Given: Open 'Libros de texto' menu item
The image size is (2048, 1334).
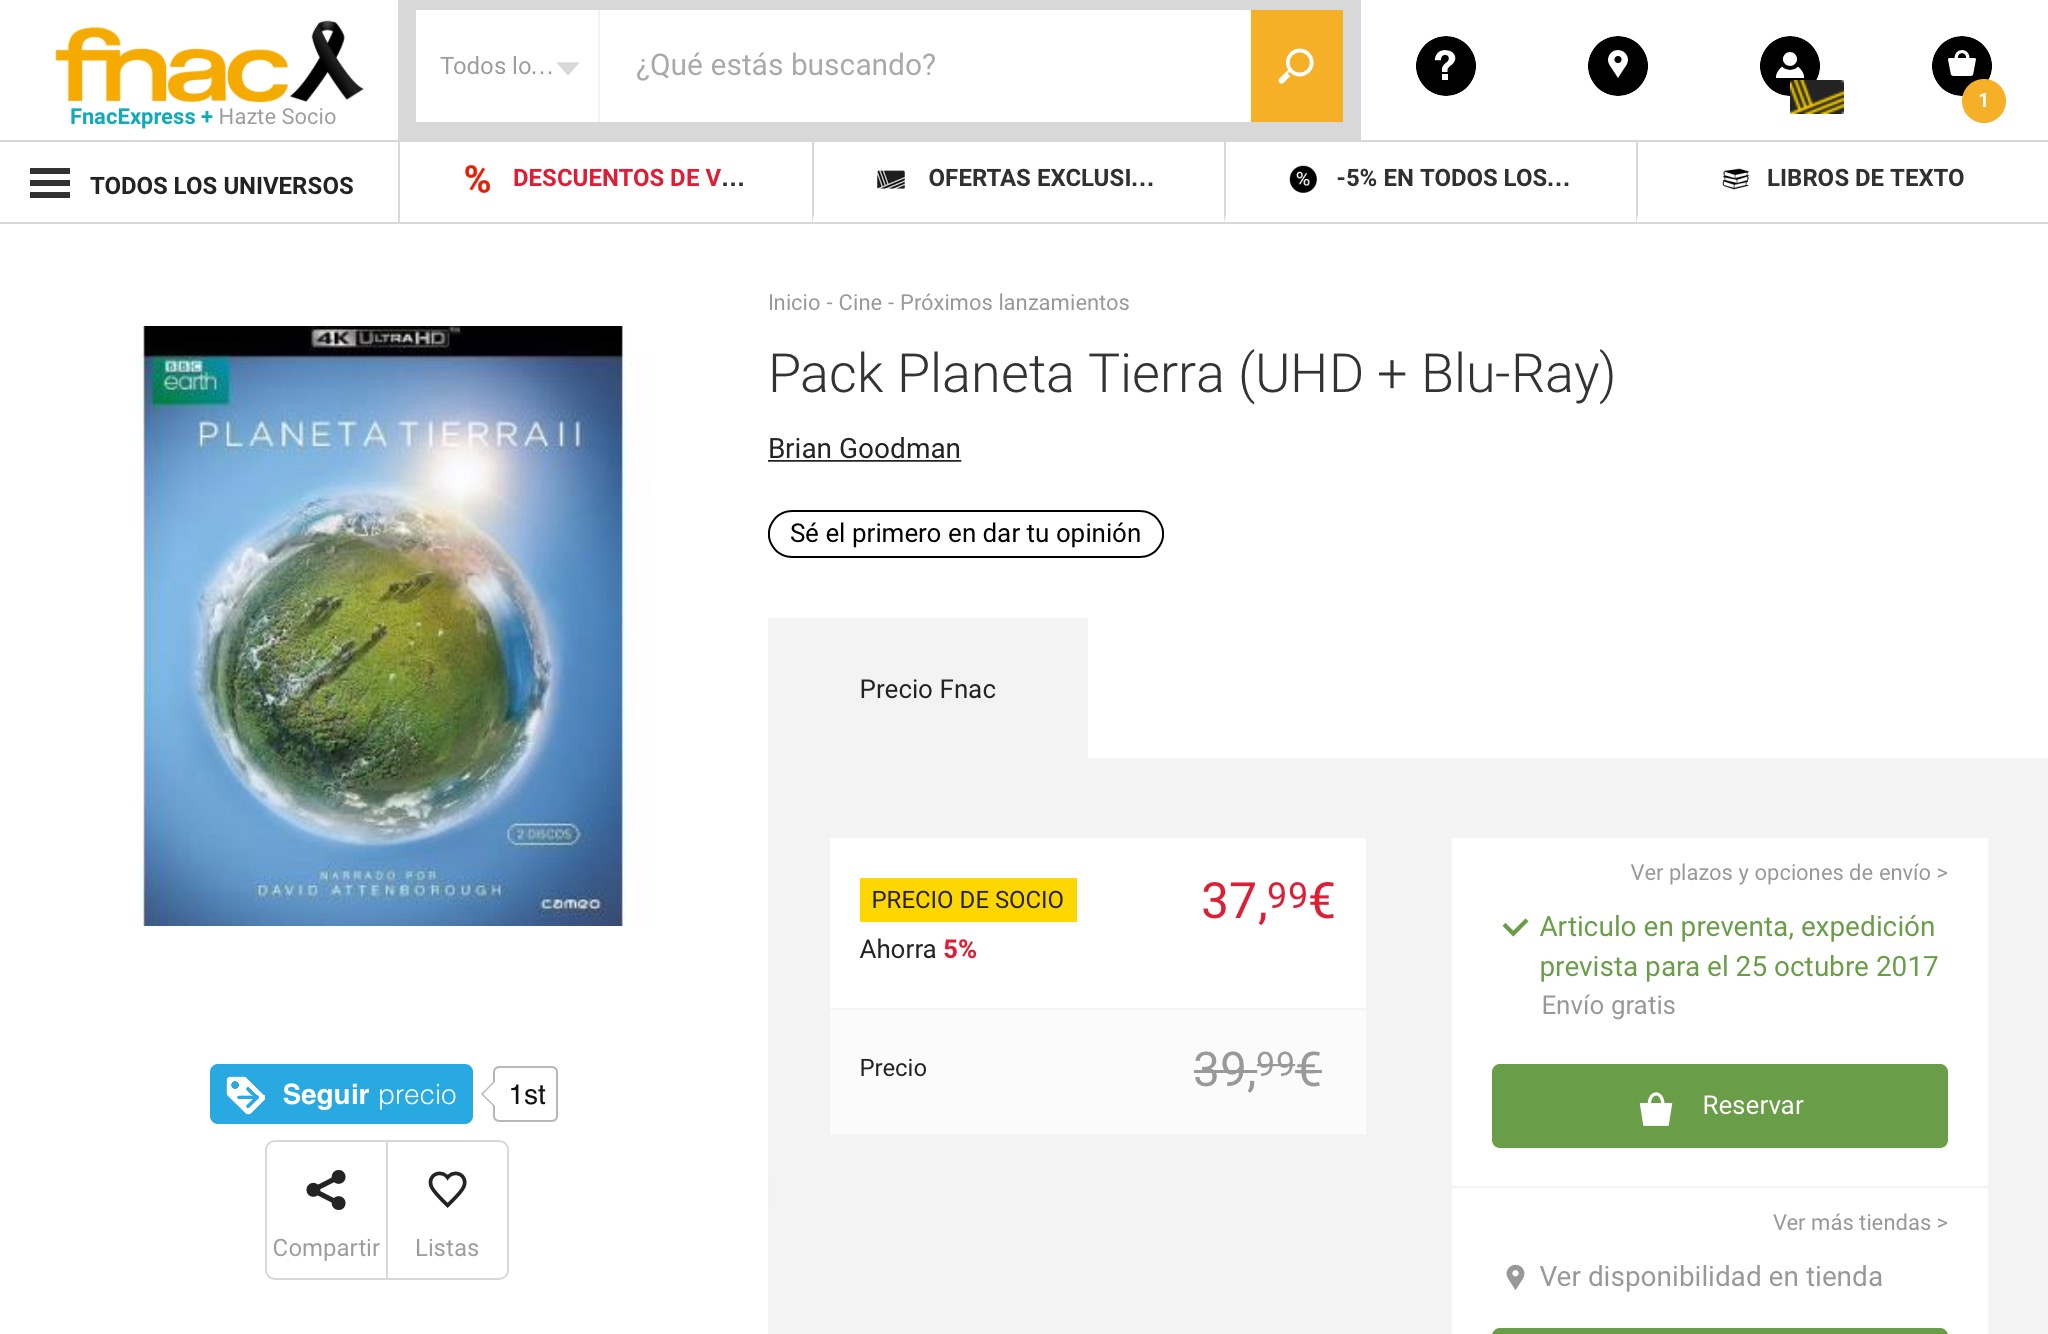Looking at the screenshot, I should click(1842, 178).
